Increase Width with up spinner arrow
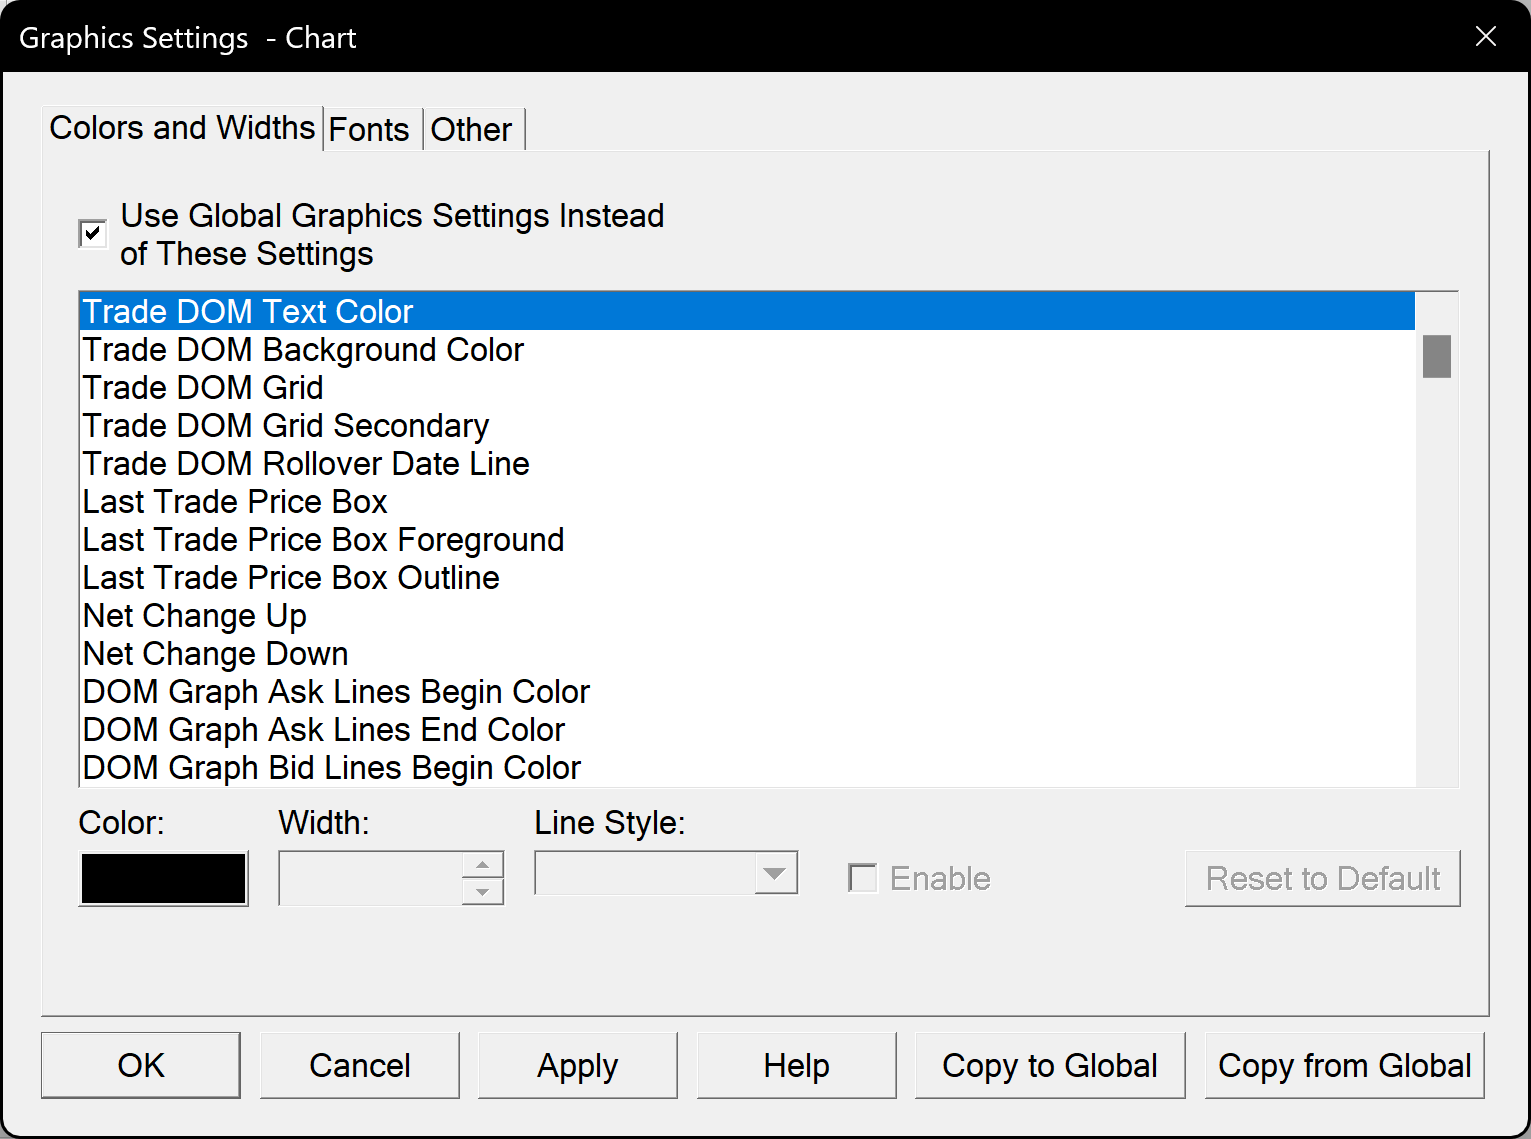 coord(483,865)
